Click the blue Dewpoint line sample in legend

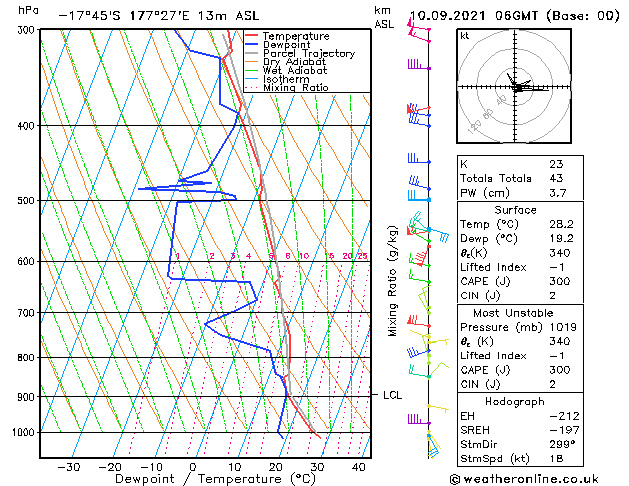(x=252, y=45)
